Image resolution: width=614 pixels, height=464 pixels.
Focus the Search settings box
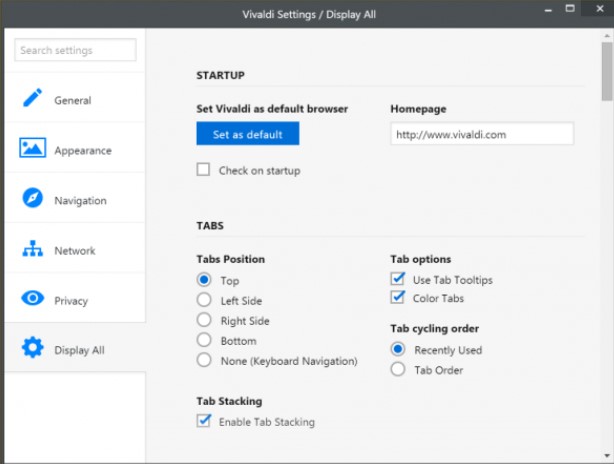pos(75,50)
